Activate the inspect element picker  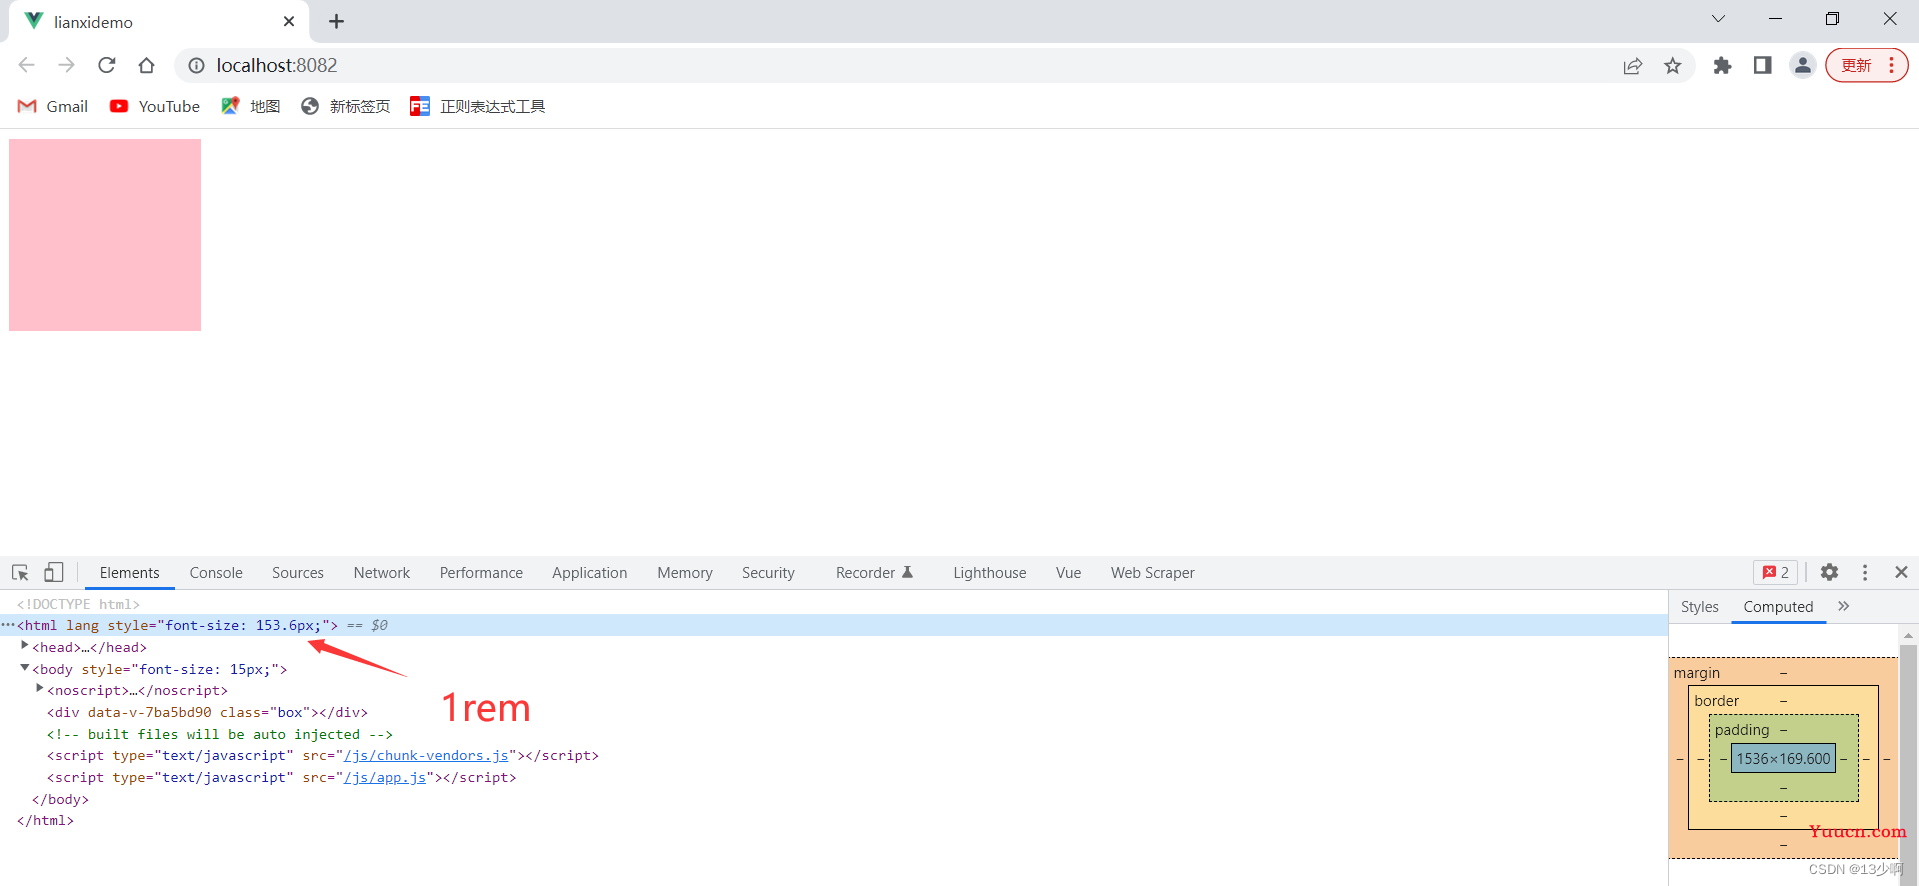point(20,573)
